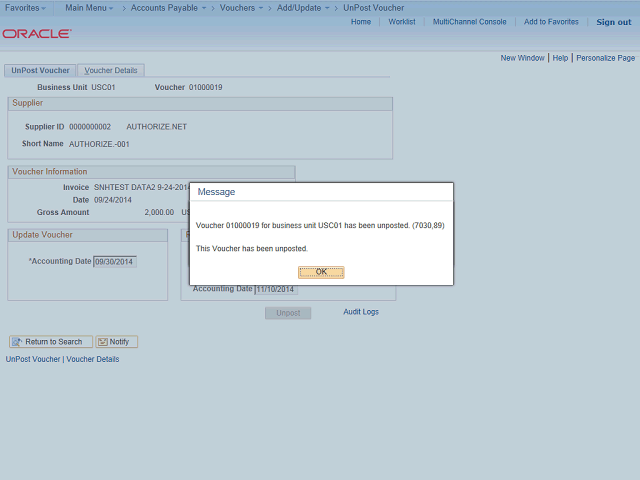Image resolution: width=640 pixels, height=480 pixels.
Task: Go to the Home link
Action: 361,22
